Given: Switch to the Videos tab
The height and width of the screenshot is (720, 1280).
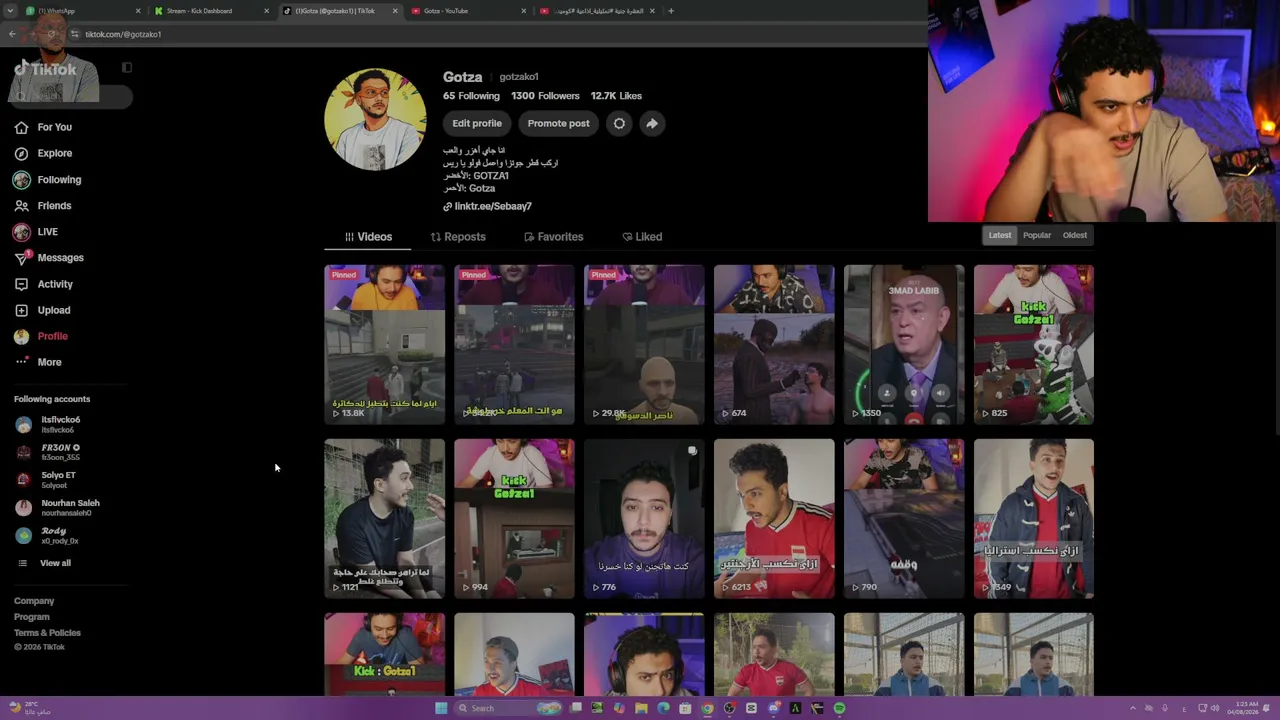Looking at the screenshot, I should (x=368, y=237).
